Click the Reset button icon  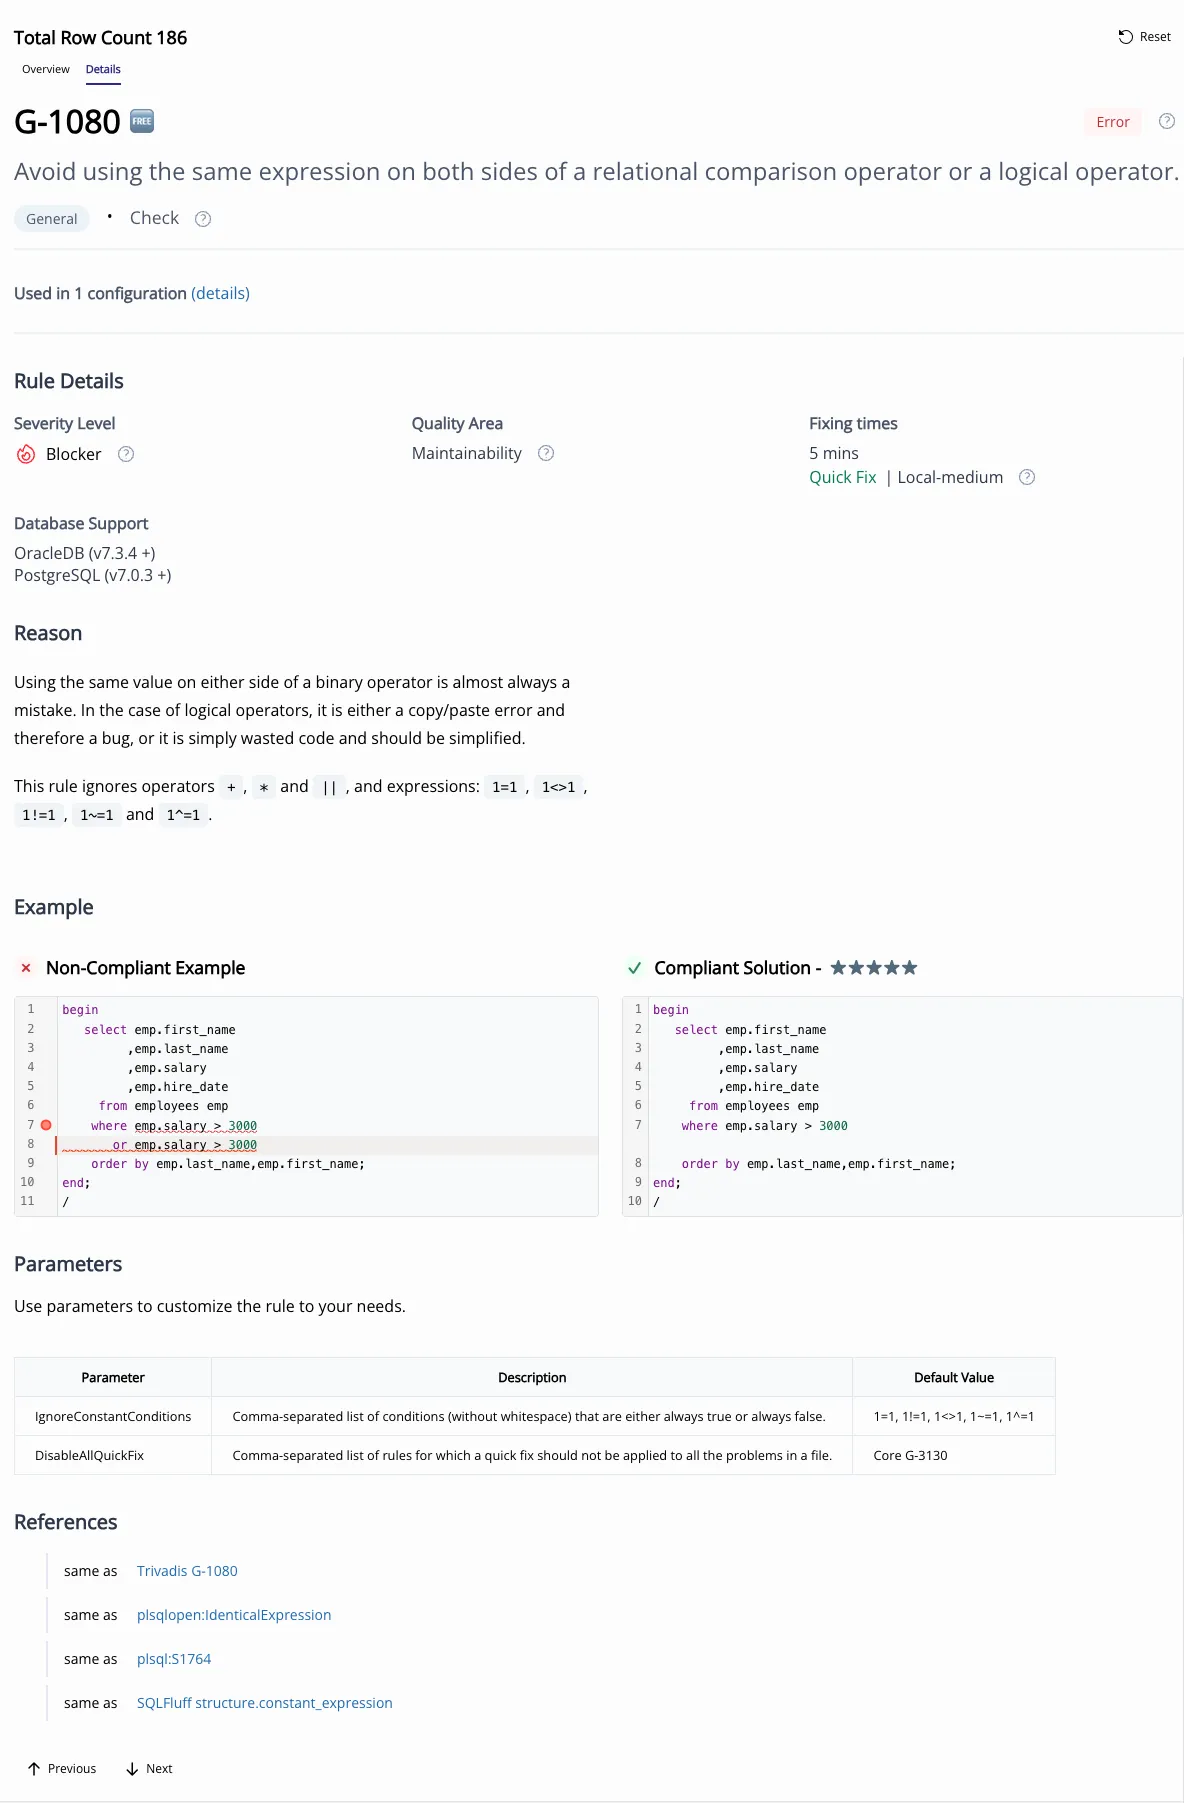coord(1125,37)
